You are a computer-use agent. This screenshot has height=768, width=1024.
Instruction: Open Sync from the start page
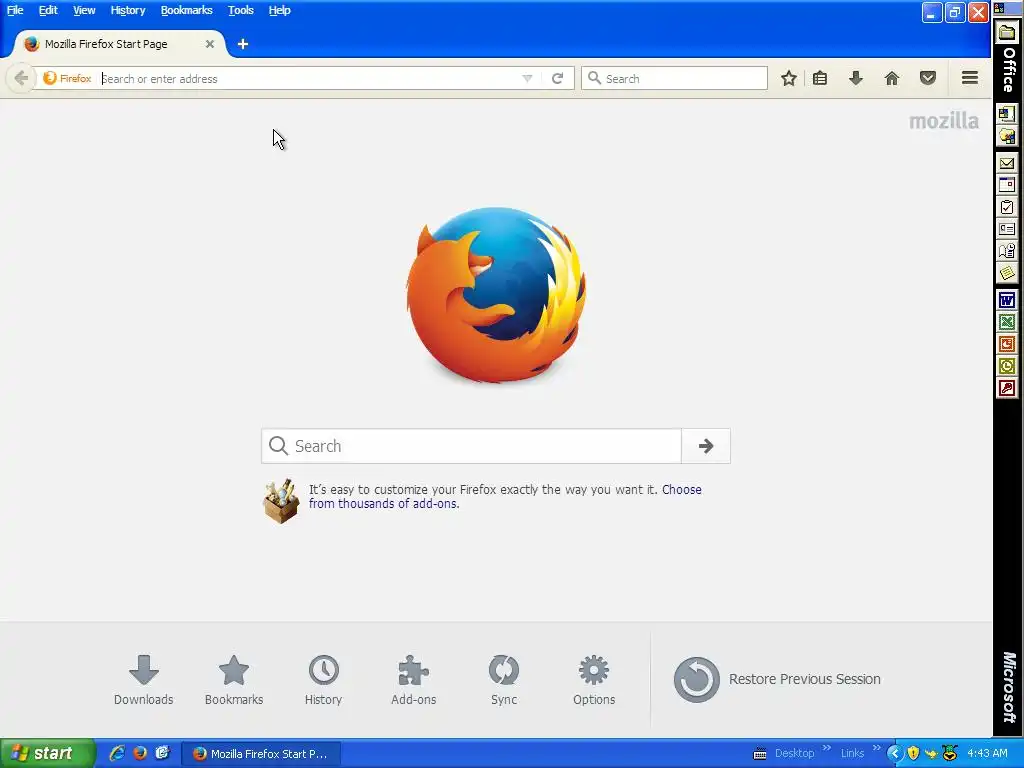coord(504,680)
